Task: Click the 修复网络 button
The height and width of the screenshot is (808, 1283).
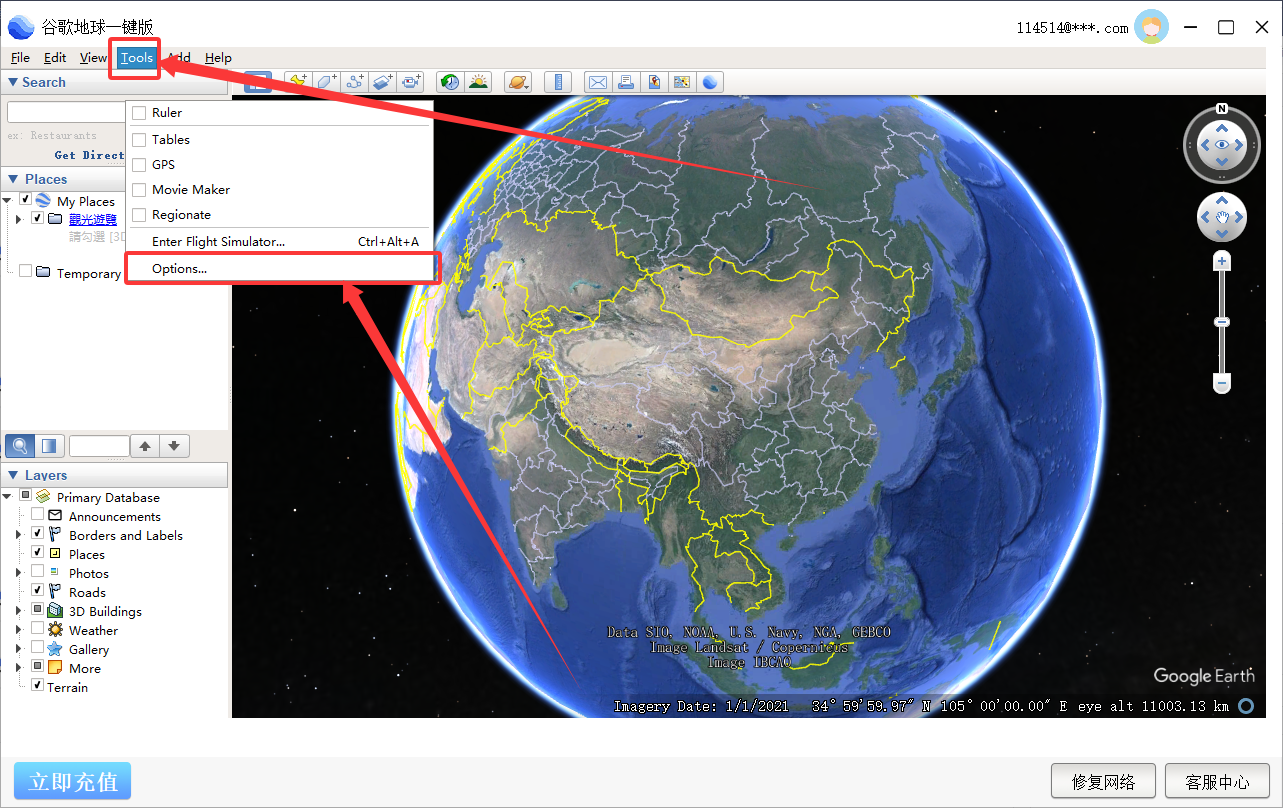Action: (1103, 781)
